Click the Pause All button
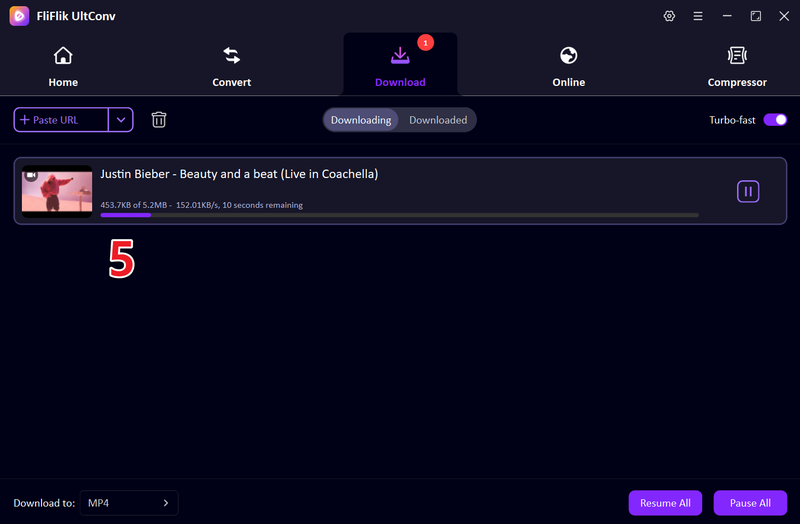The image size is (800, 524). point(750,503)
